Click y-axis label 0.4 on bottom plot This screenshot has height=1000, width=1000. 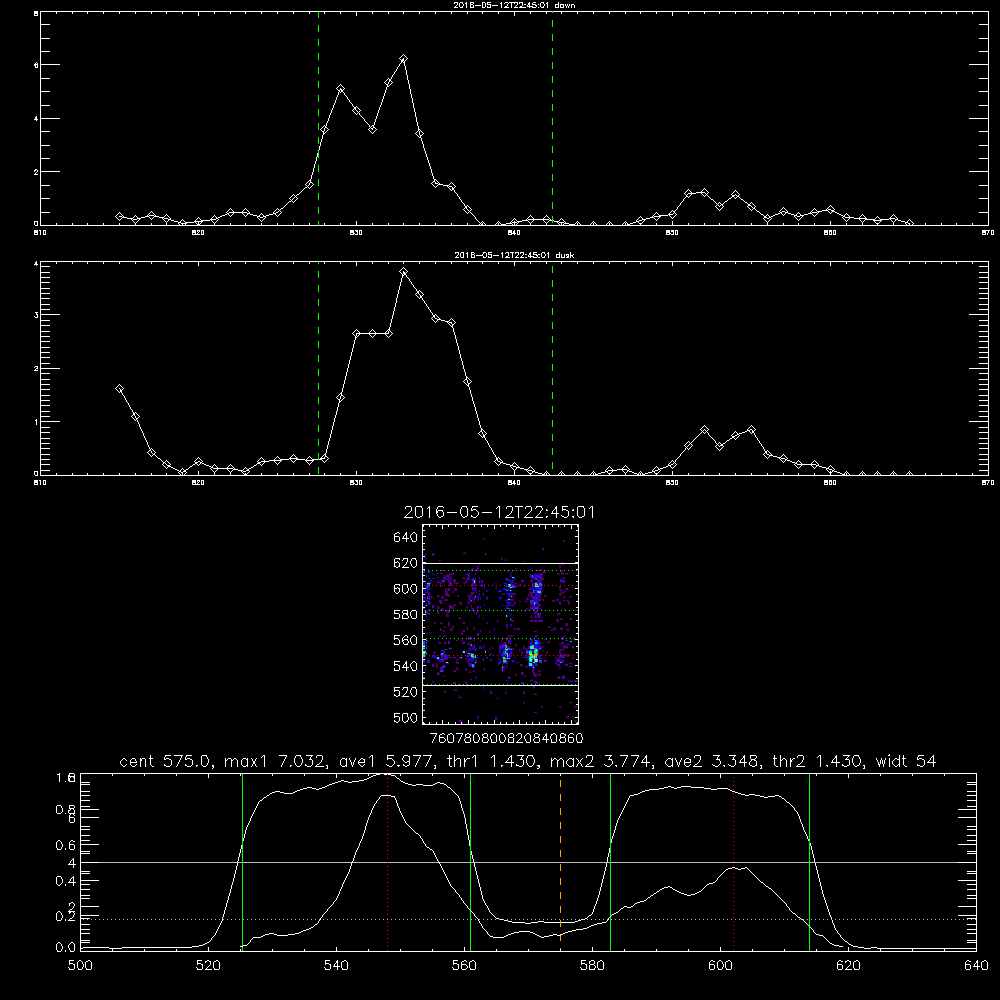tap(66, 881)
